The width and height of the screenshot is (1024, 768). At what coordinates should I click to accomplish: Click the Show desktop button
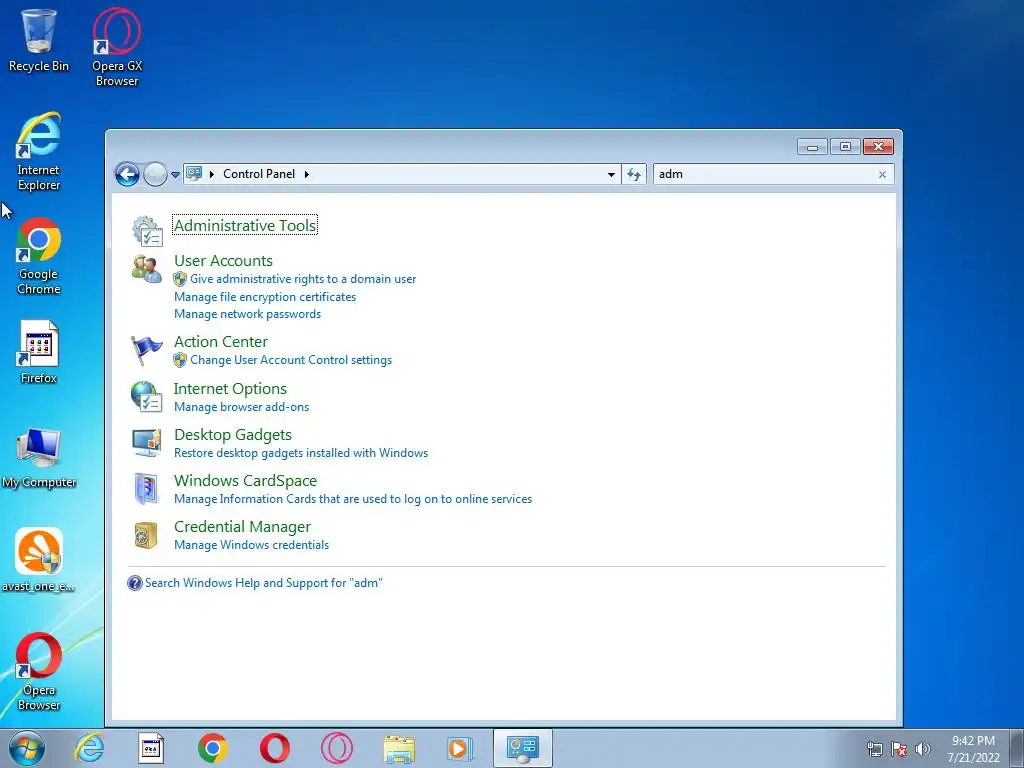point(1017,748)
